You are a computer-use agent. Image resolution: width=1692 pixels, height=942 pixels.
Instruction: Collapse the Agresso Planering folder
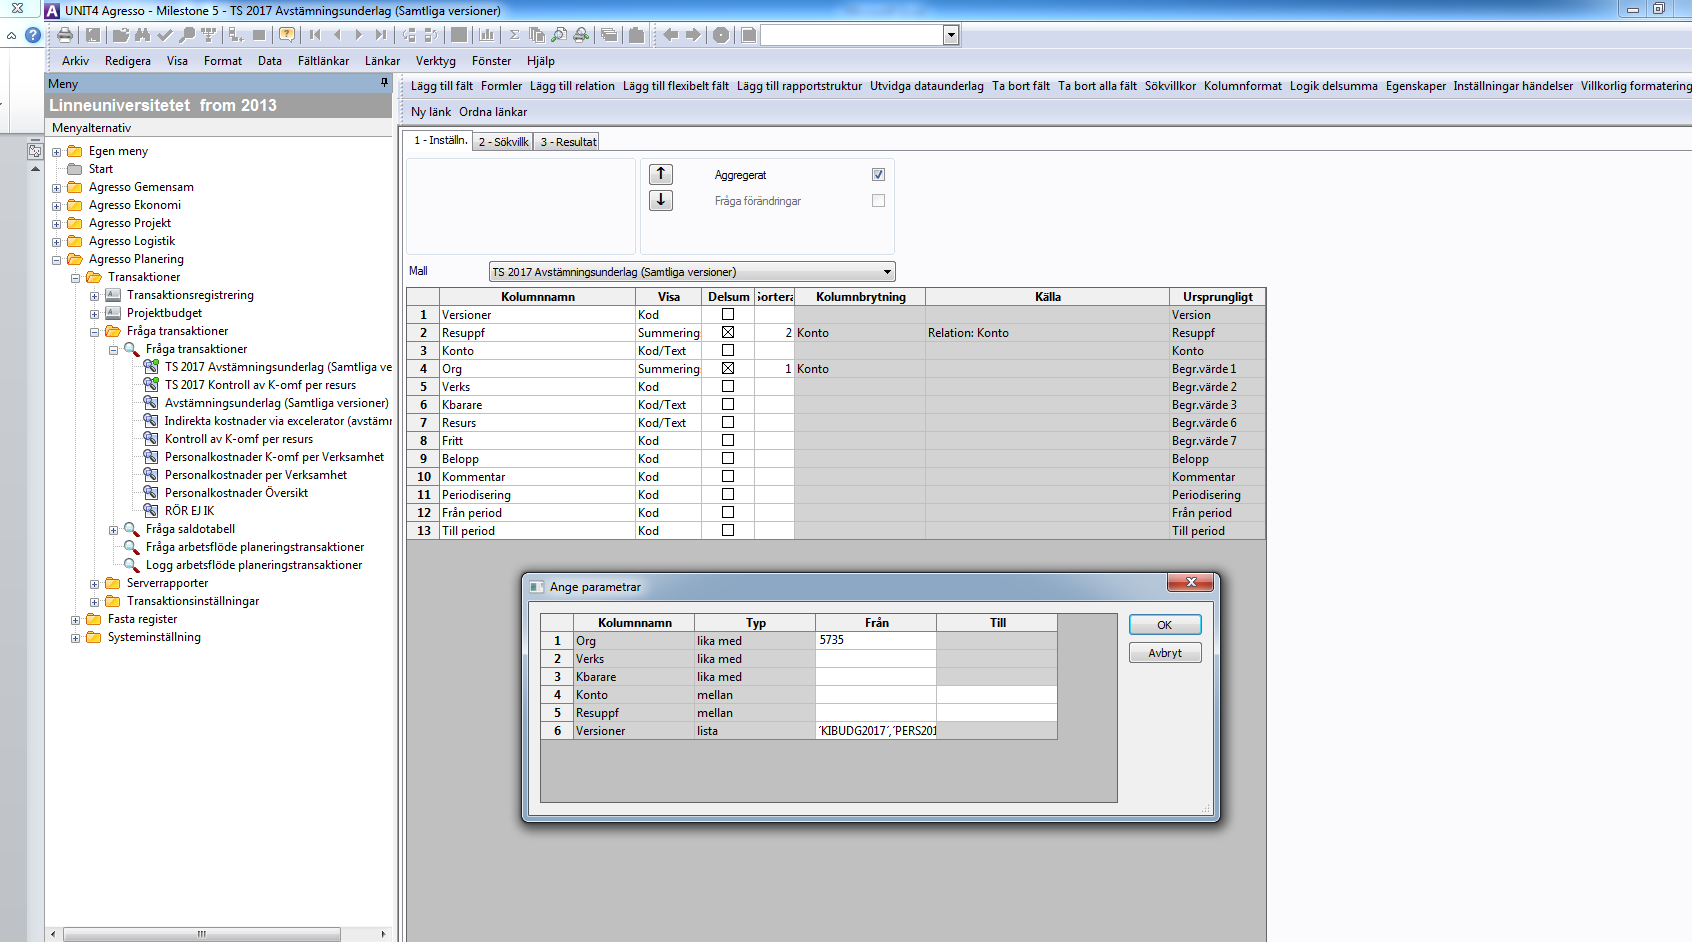point(57,260)
